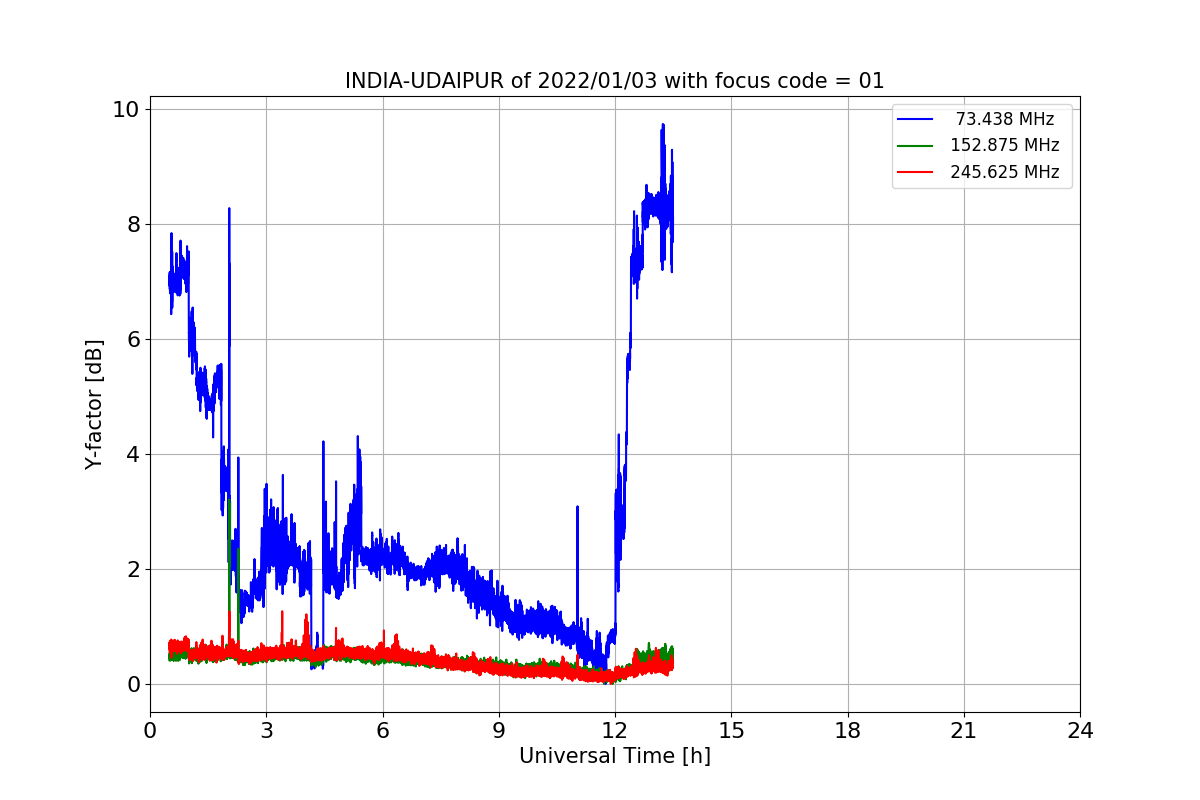Select the 152.875 MHz legend label
Viewport: 1200px width, 800px height.
point(1004,145)
